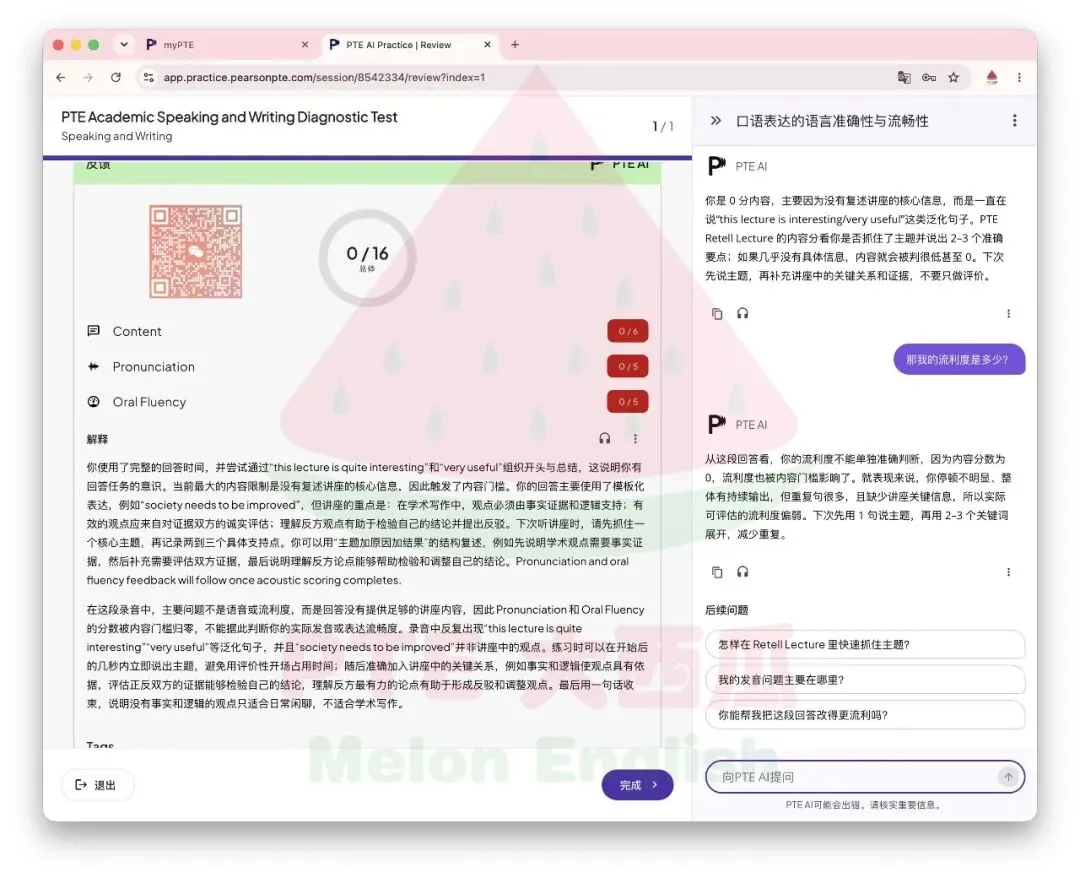Viewport: 1080px width, 878px height.
Task: Open site information icon in address bar
Action: point(148,78)
